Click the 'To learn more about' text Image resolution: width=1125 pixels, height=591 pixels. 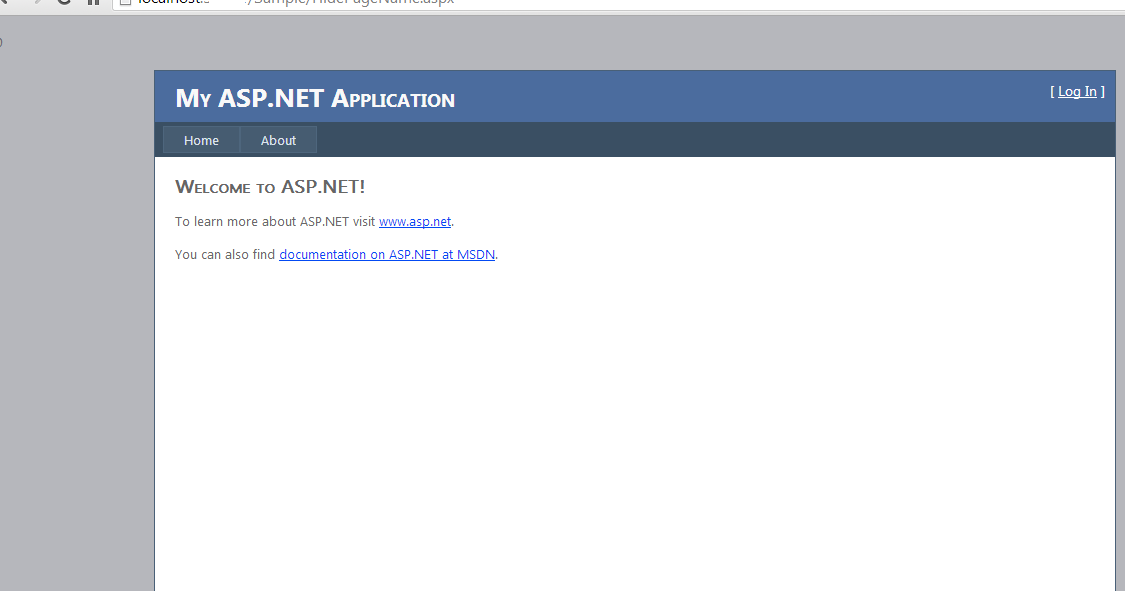coord(235,222)
